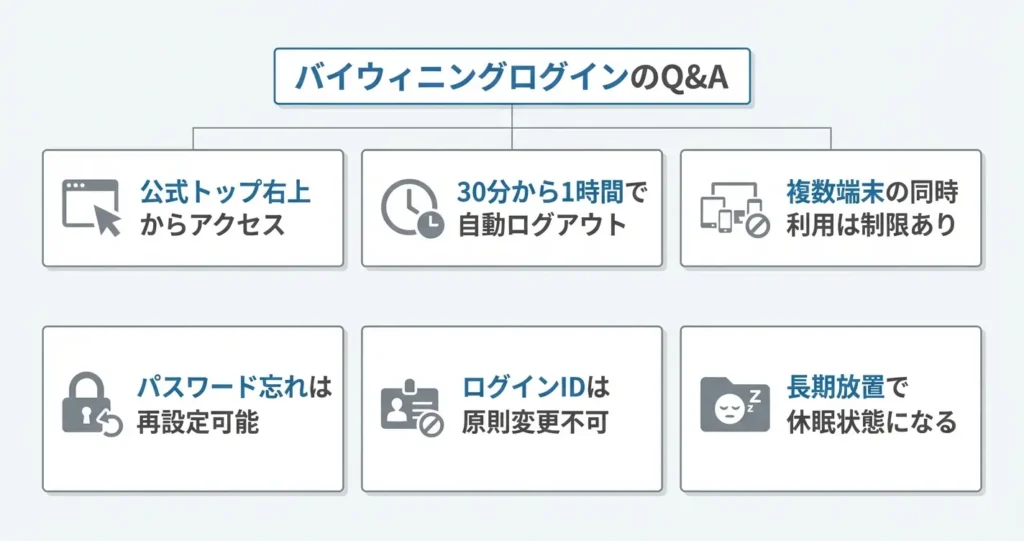Image resolution: width=1024 pixels, height=541 pixels.
Task: Click the browser window cursor icon
Action: click(92, 207)
